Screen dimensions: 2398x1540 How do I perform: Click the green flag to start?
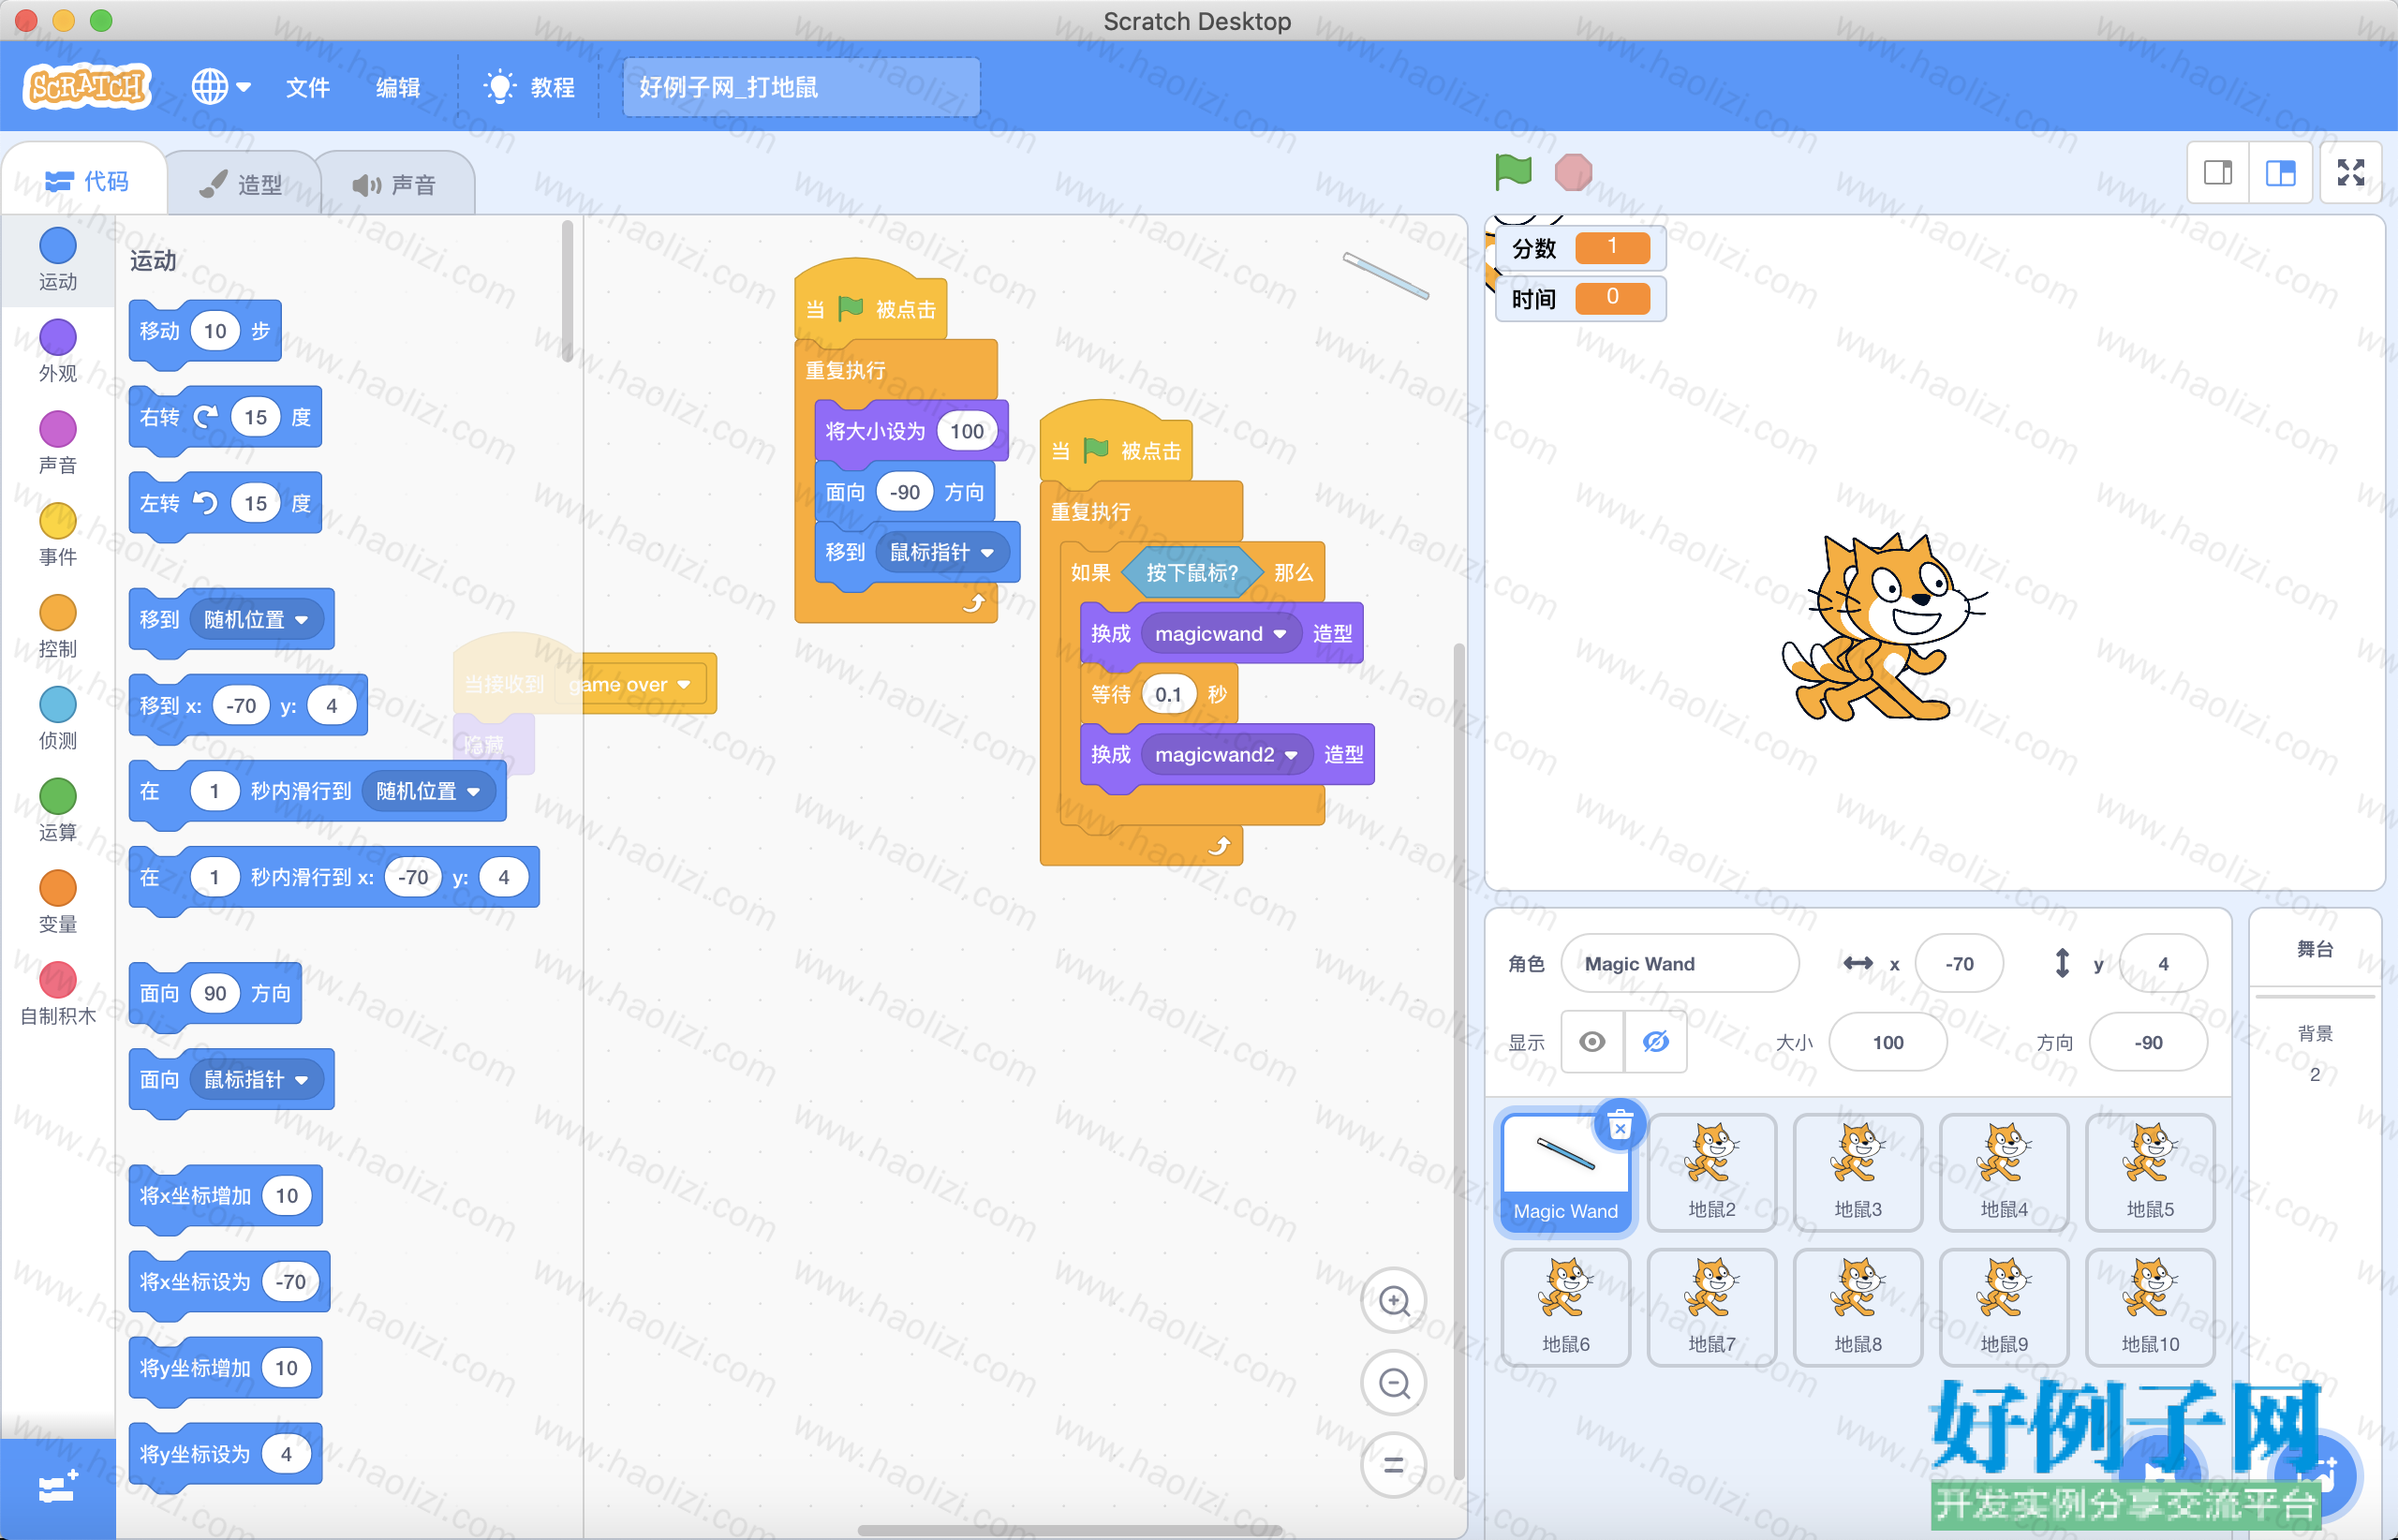pyautogui.click(x=1512, y=171)
